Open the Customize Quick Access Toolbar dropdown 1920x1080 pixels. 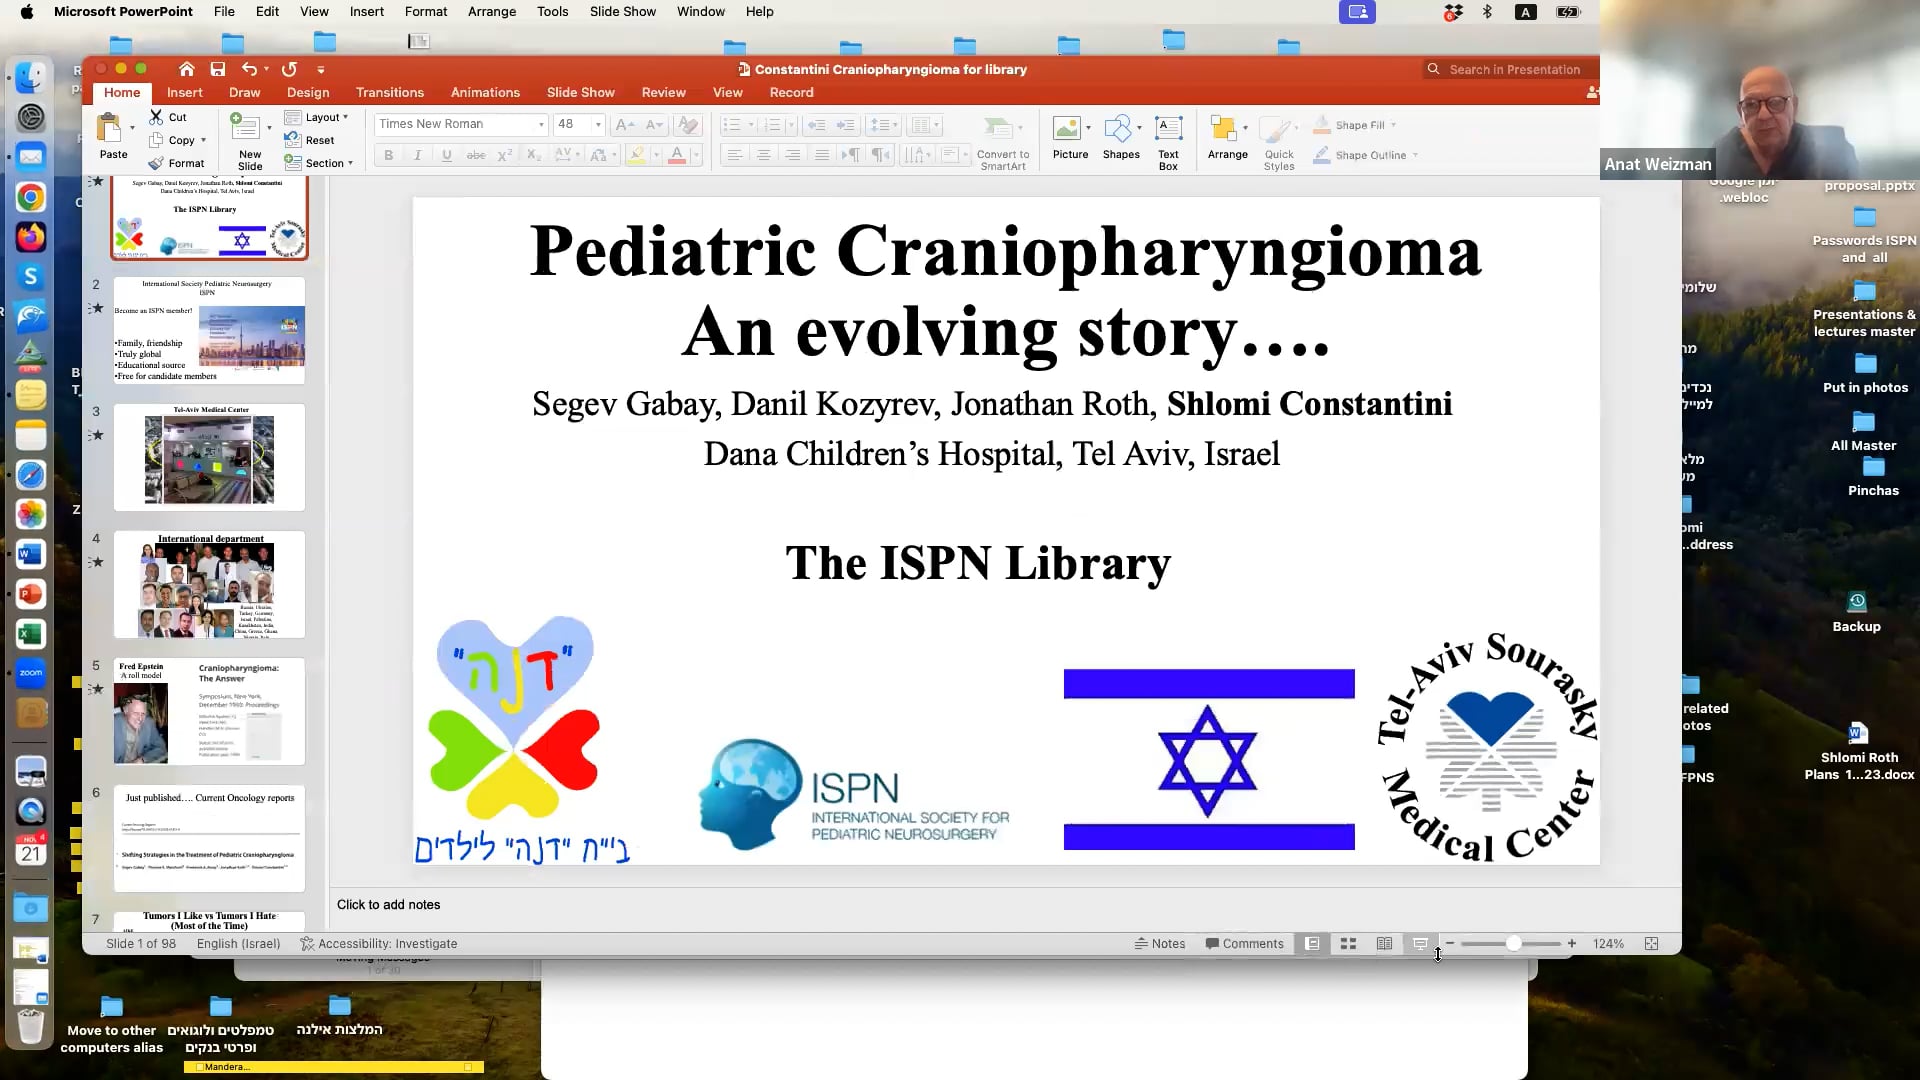(321, 69)
